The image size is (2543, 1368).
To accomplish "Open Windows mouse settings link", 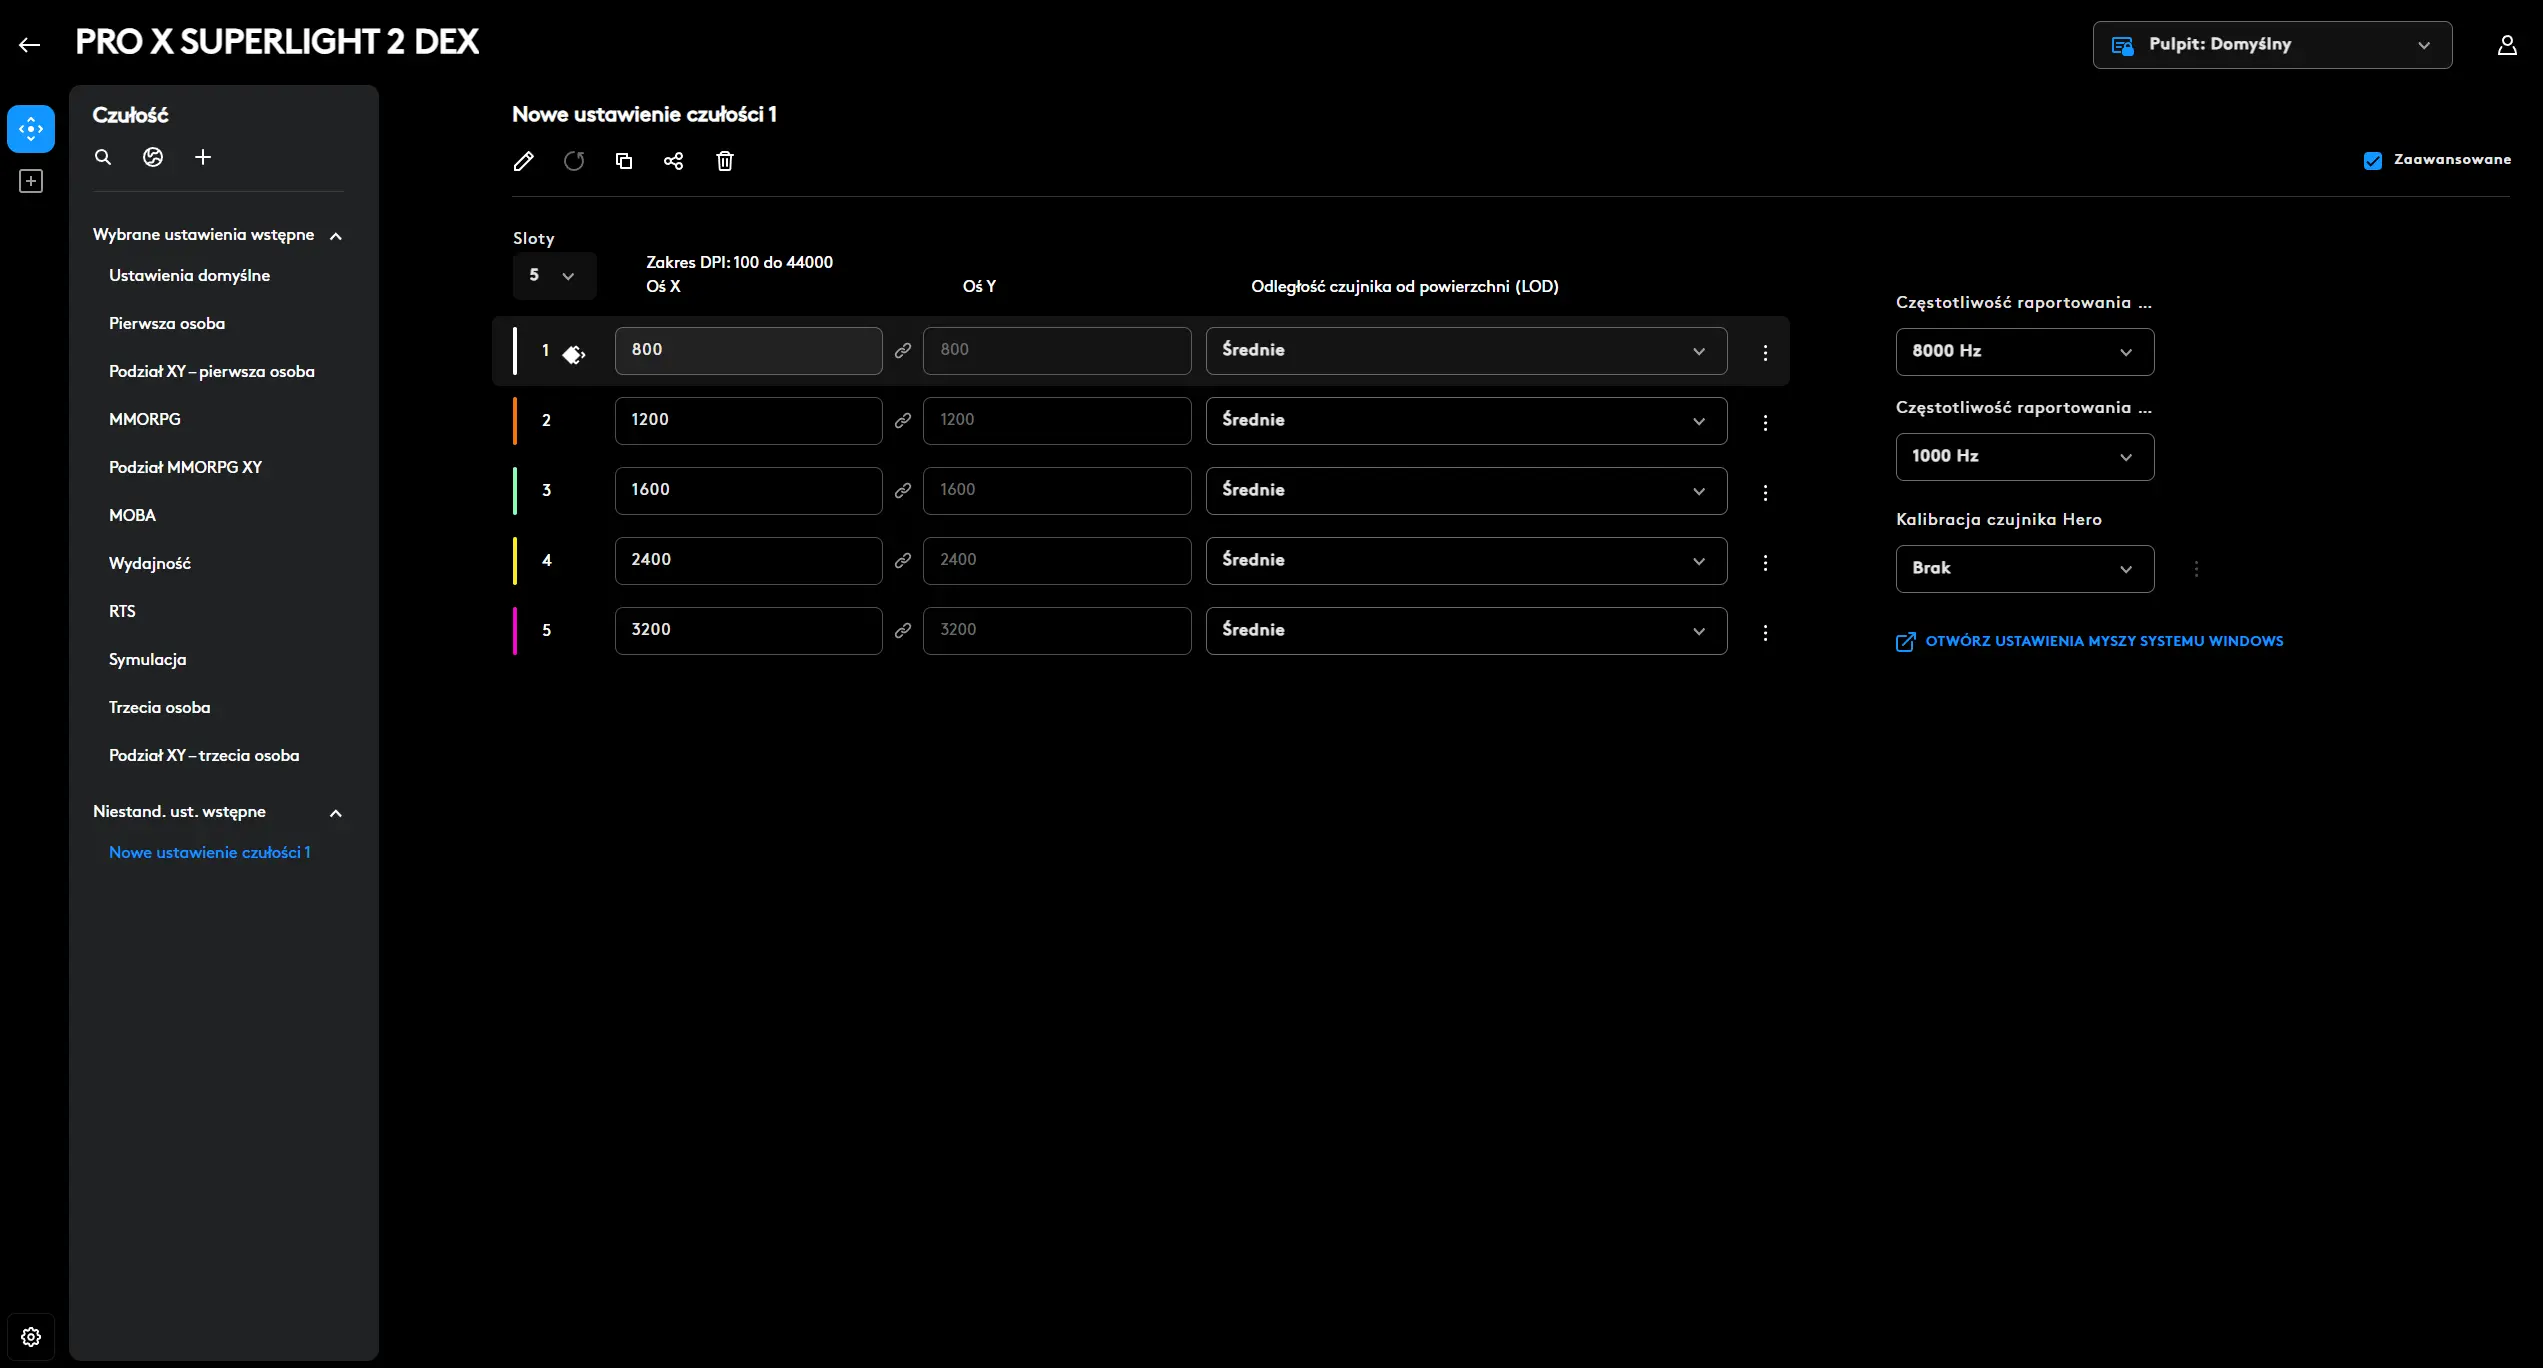I will coord(2103,641).
